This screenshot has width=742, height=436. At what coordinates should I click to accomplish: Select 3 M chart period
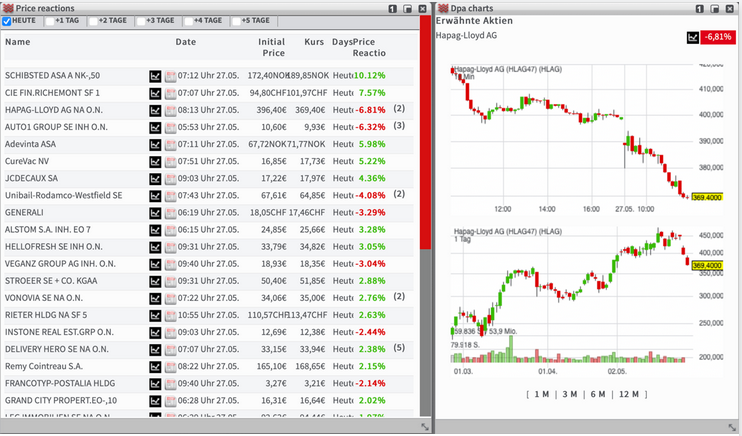(x=570, y=394)
